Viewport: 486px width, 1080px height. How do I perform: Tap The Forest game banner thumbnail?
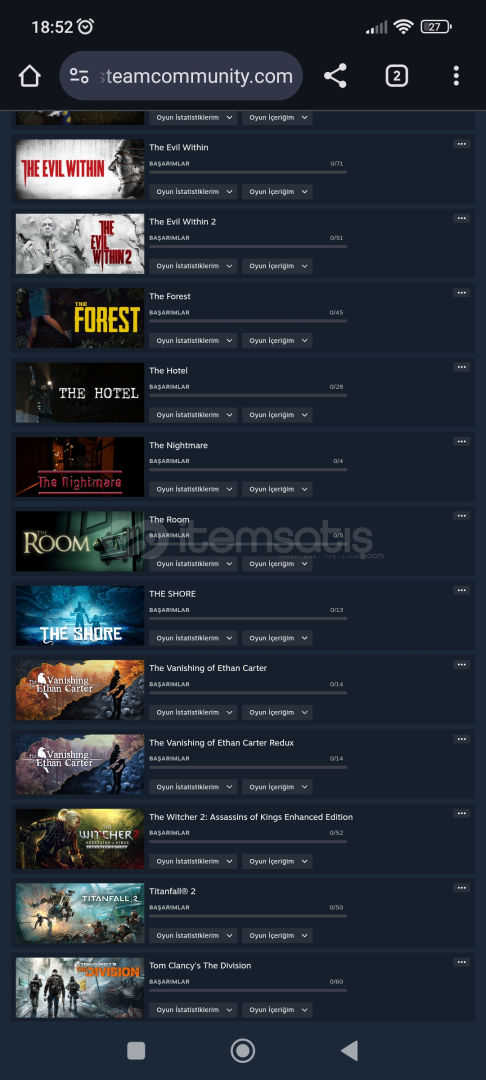click(x=80, y=318)
